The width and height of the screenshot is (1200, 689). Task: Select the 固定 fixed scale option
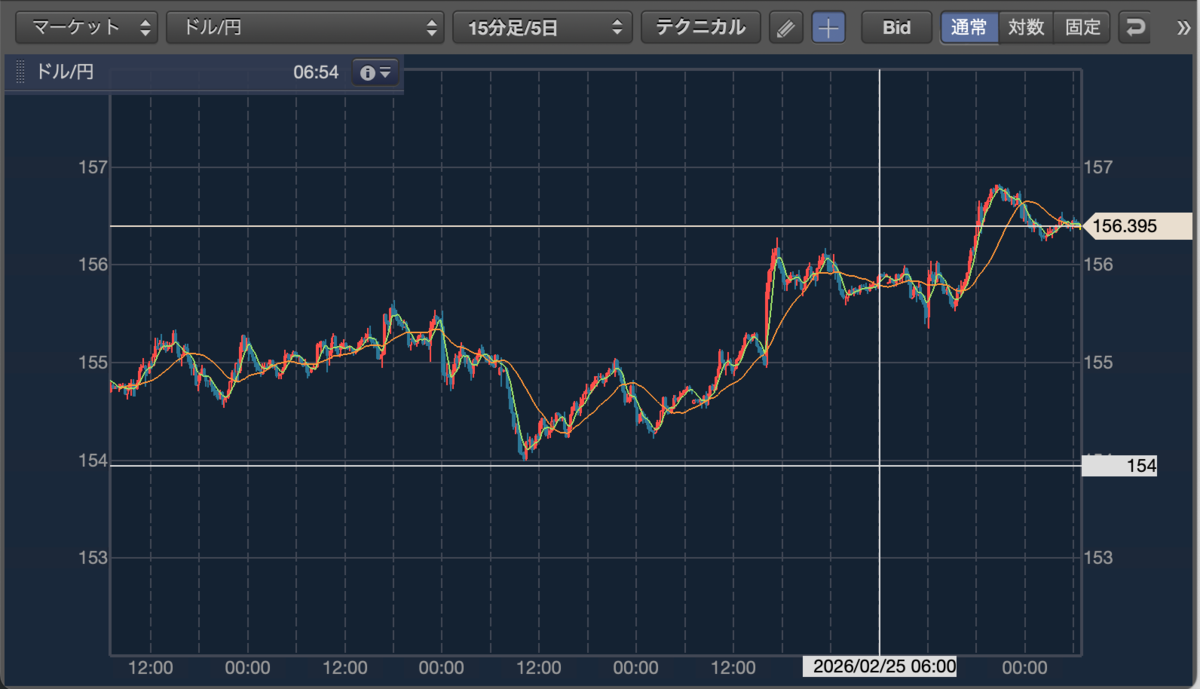pyautogui.click(x=1083, y=28)
